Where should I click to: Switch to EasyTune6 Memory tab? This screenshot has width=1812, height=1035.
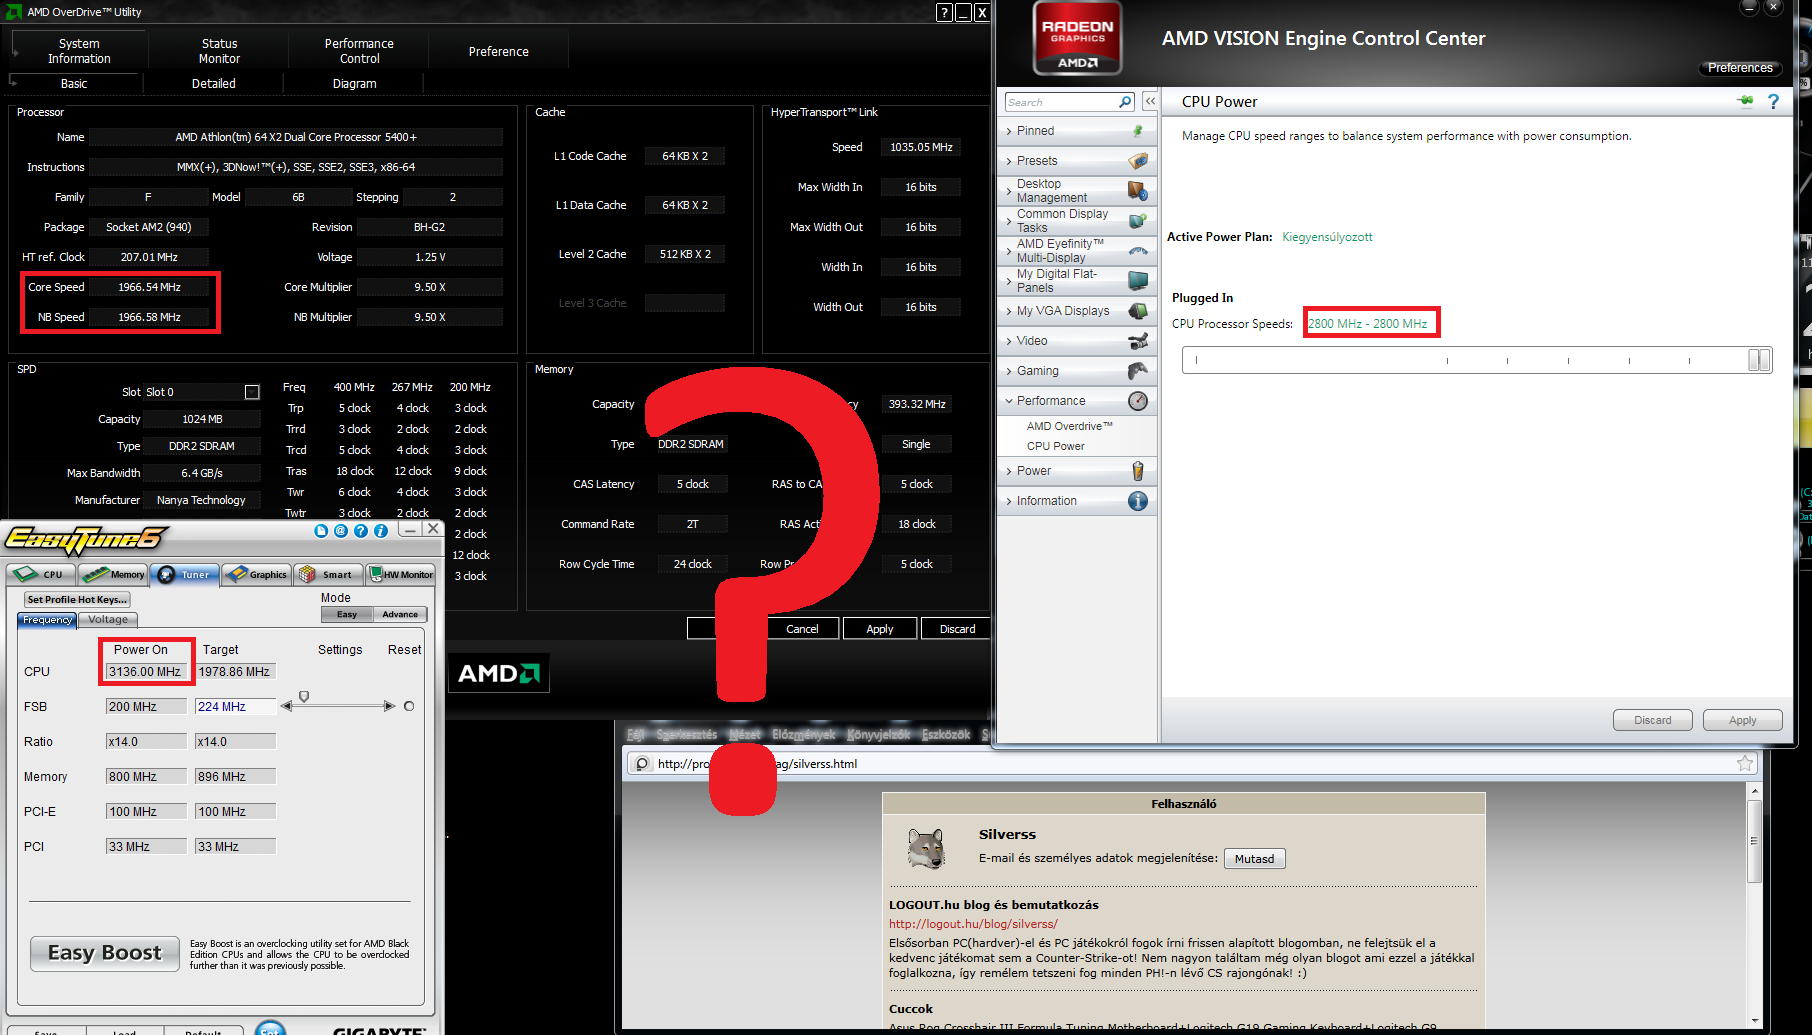pyautogui.click(x=112, y=574)
